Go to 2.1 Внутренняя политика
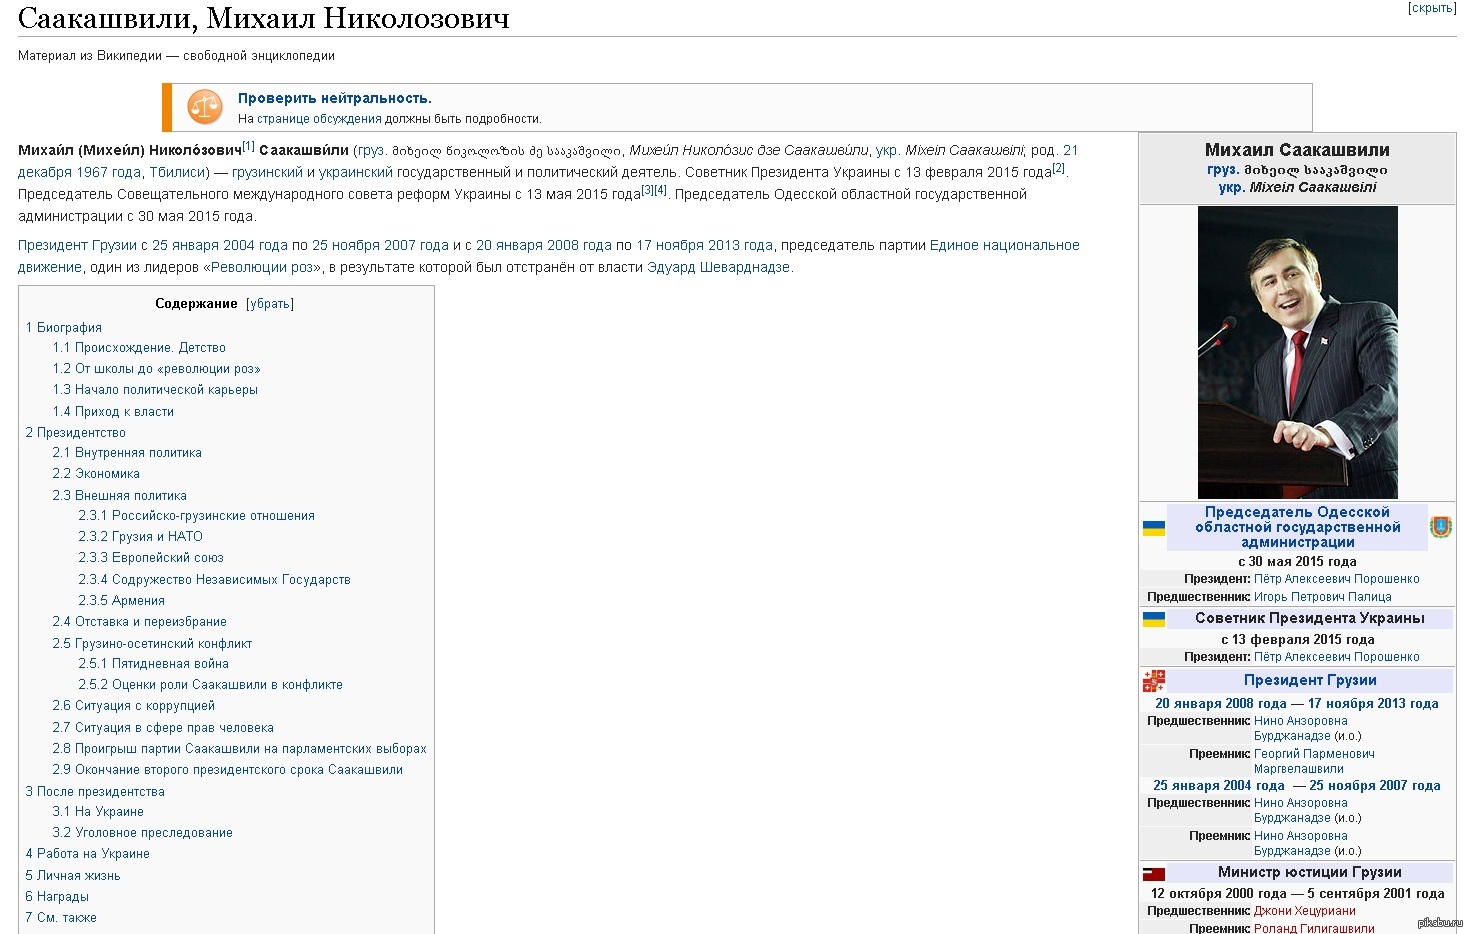 point(127,453)
